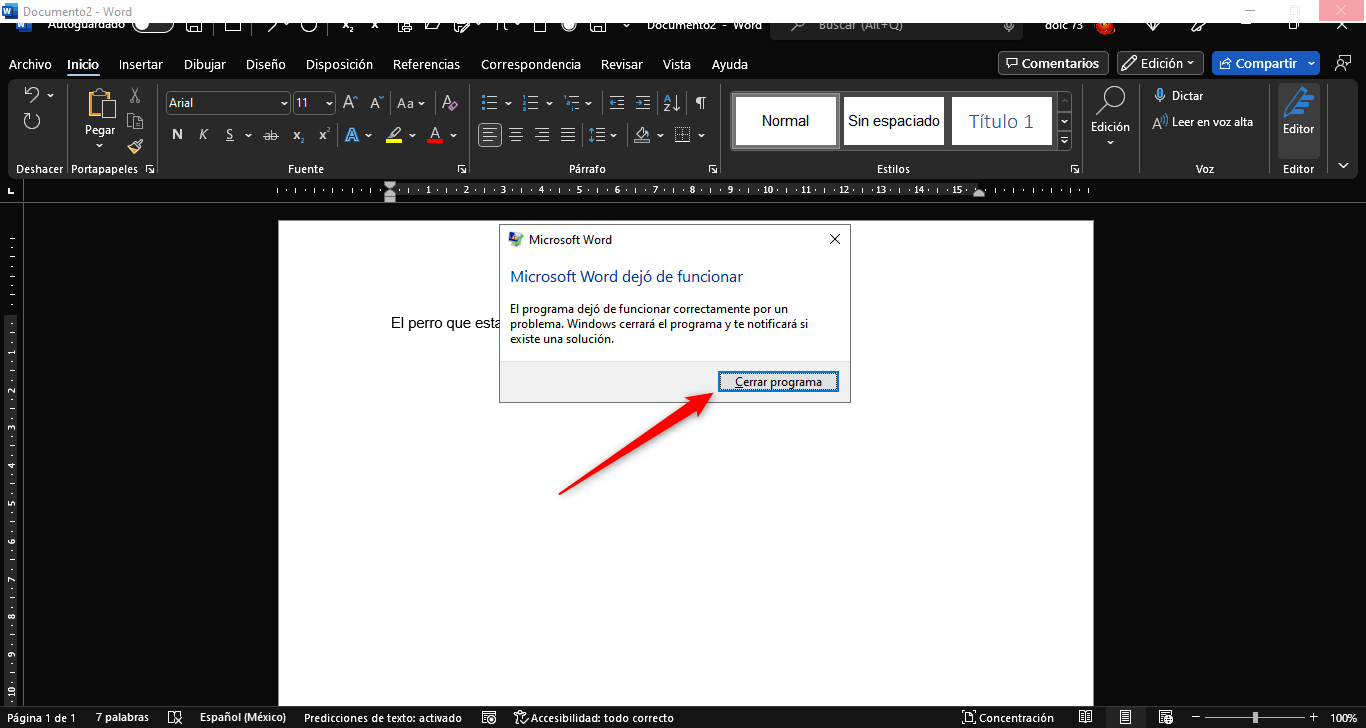
Task: Apply text effects with the blue A icon
Action: pyautogui.click(x=352, y=135)
